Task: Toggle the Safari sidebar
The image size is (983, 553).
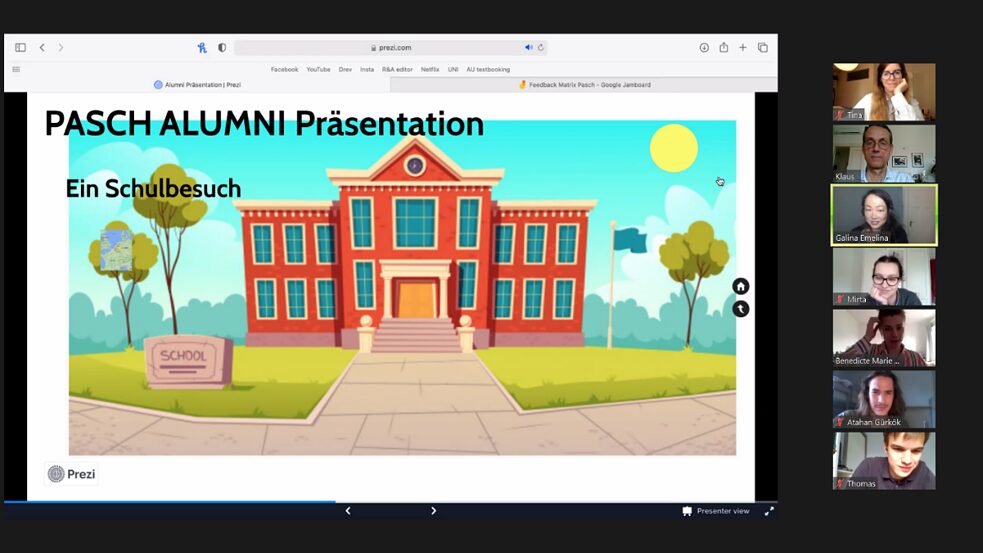Action: [x=20, y=47]
